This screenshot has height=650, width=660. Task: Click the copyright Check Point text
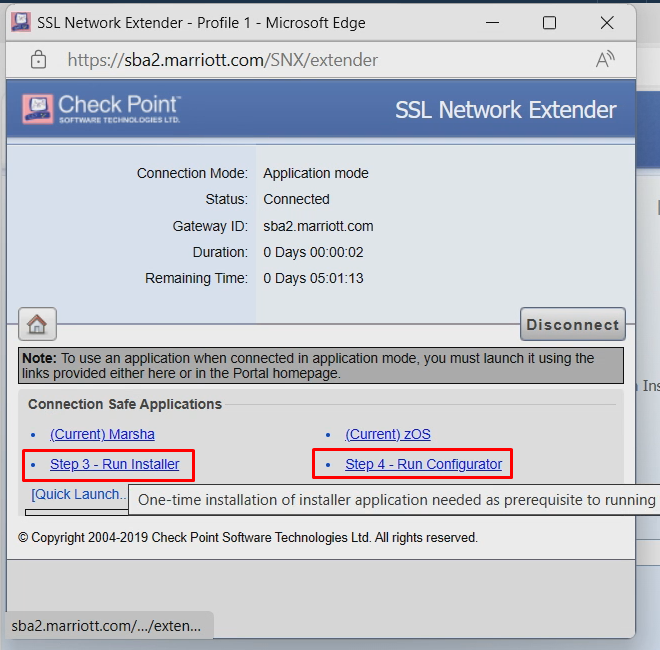(x=248, y=538)
